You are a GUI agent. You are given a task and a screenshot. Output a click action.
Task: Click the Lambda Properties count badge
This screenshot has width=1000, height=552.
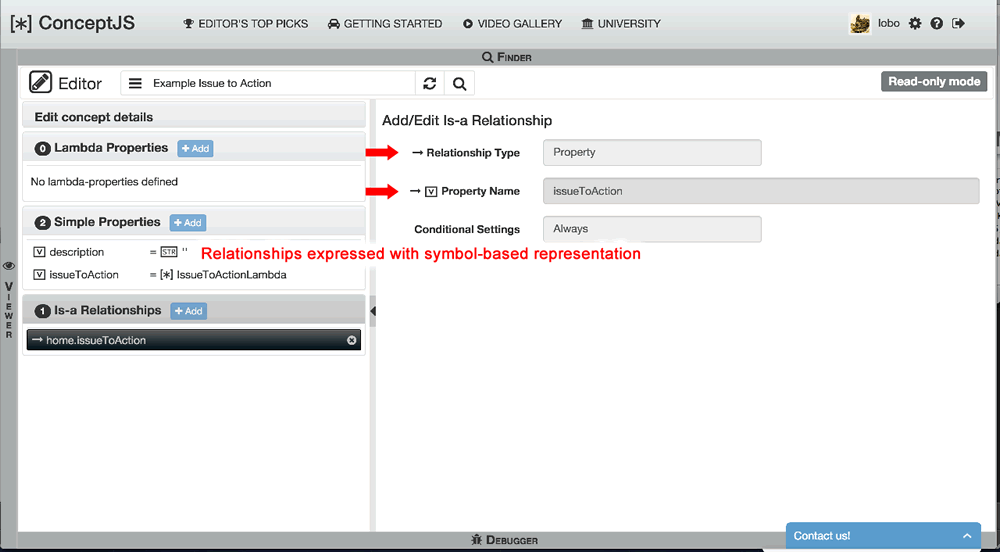click(x=43, y=149)
